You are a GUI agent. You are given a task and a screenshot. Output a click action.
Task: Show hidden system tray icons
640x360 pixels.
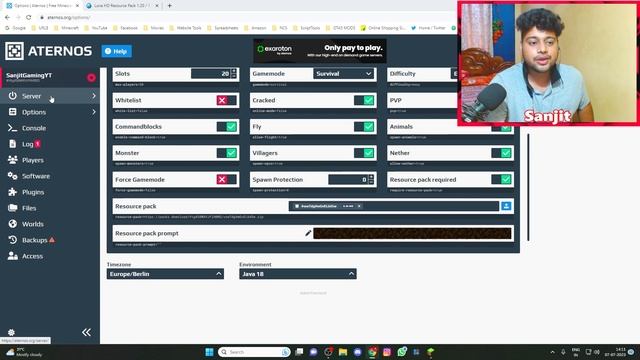point(552,352)
